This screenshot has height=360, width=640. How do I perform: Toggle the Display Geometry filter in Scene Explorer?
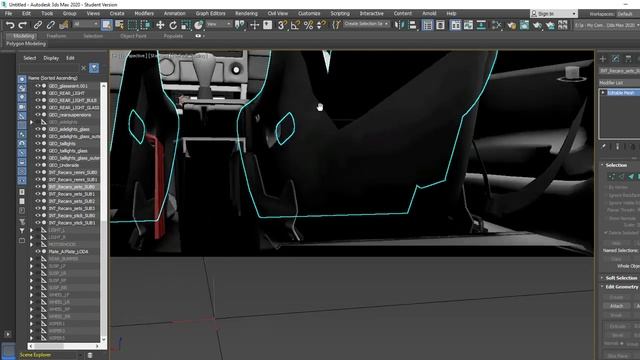coord(22,79)
